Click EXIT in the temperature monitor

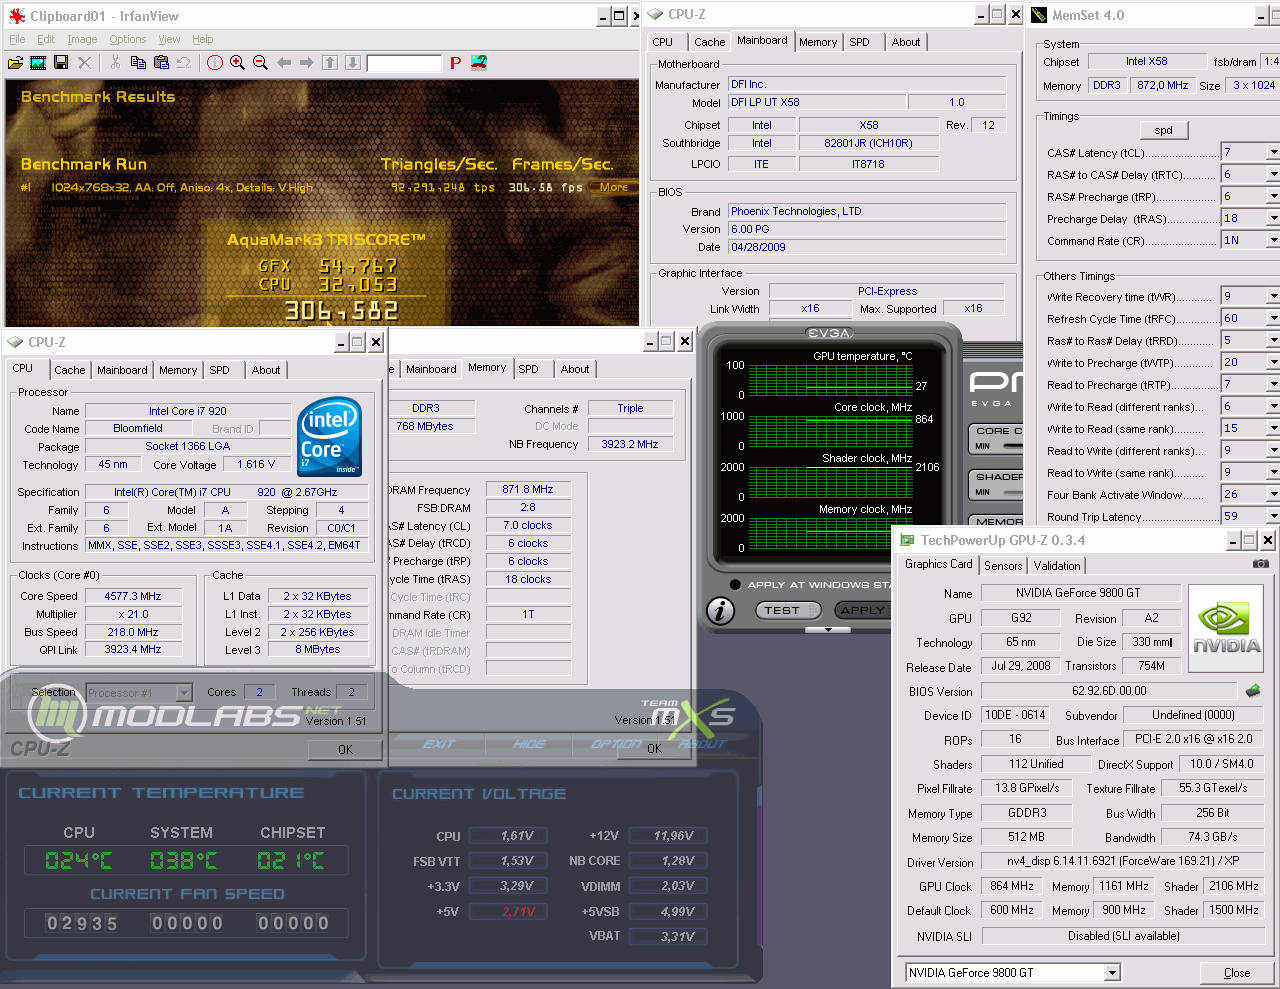pyautogui.click(x=438, y=744)
